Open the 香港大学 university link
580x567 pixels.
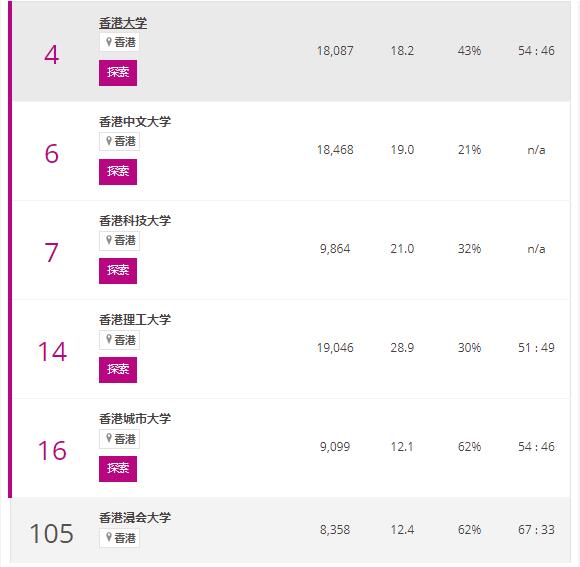[123, 23]
